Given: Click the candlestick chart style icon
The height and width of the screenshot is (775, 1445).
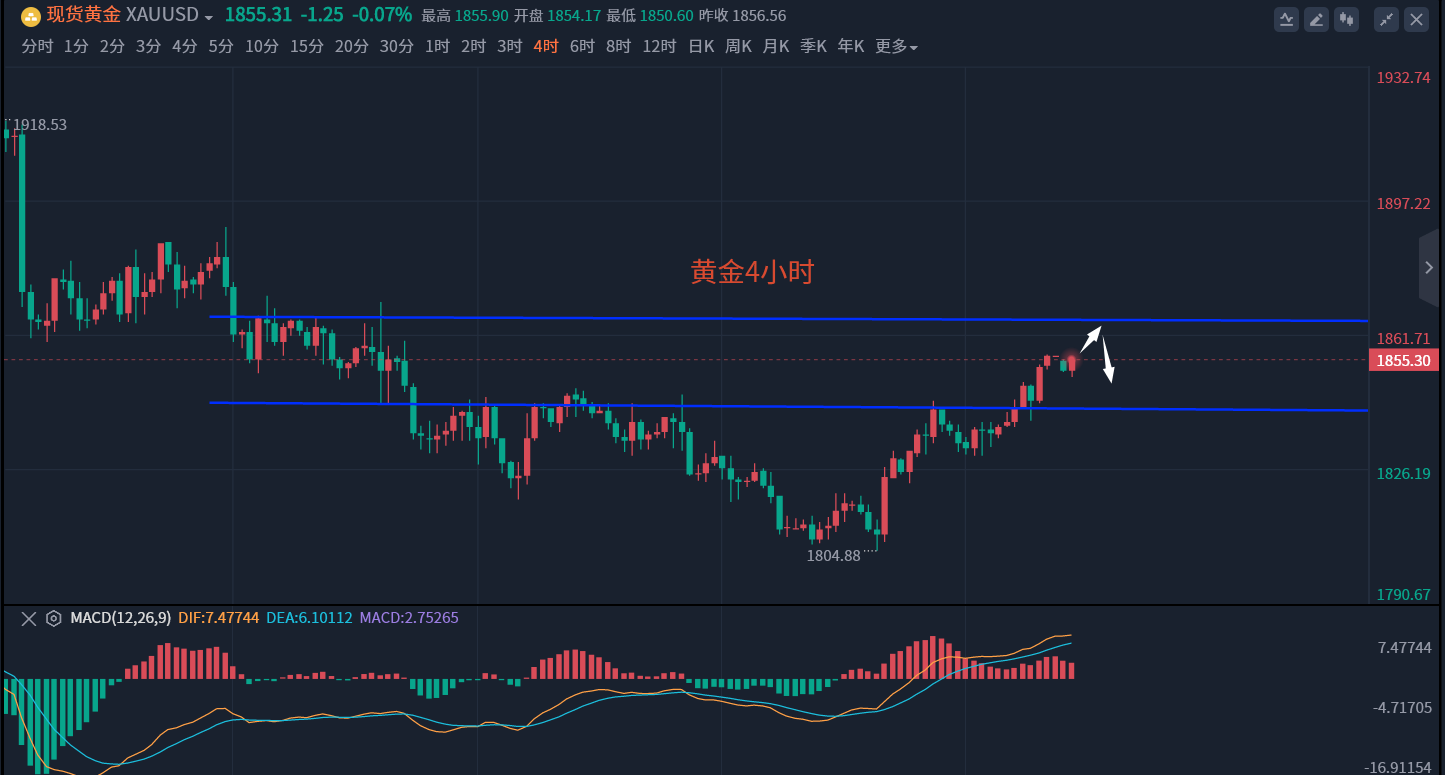Looking at the screenshot, I should [x=1347, y=18].
